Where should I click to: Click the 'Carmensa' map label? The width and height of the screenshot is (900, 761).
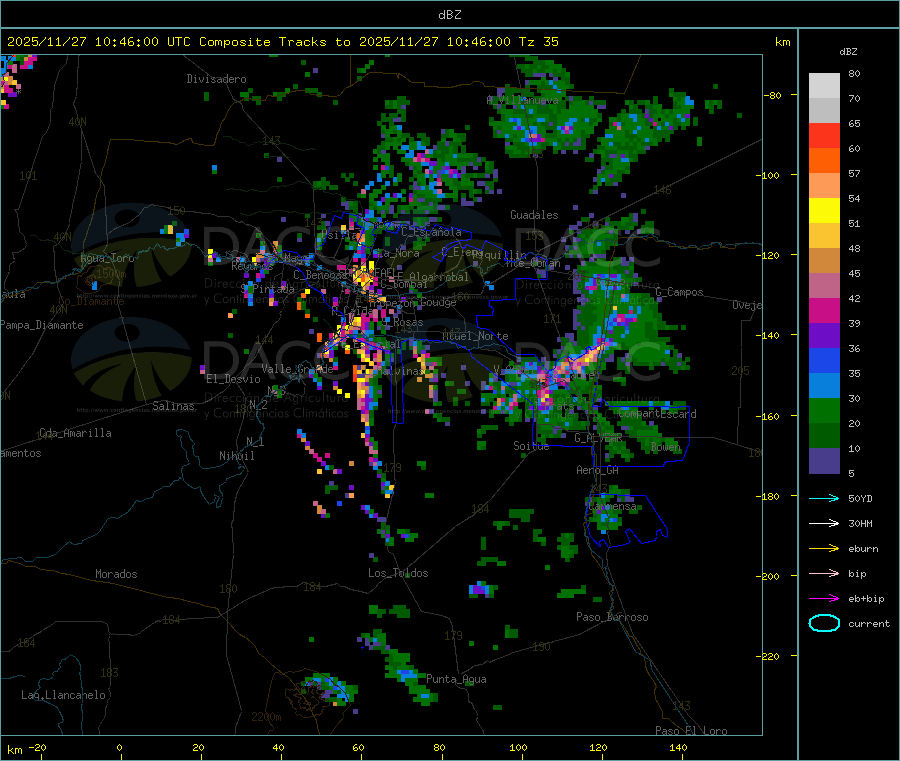(612, 507)
